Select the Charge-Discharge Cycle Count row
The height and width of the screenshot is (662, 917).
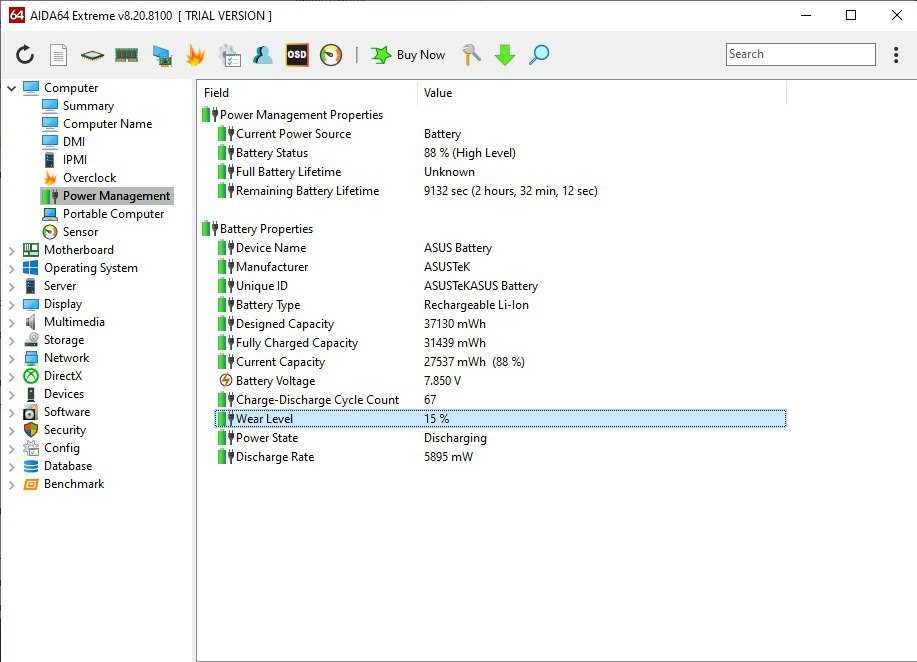pyautogui.click(x=501, y=400)
